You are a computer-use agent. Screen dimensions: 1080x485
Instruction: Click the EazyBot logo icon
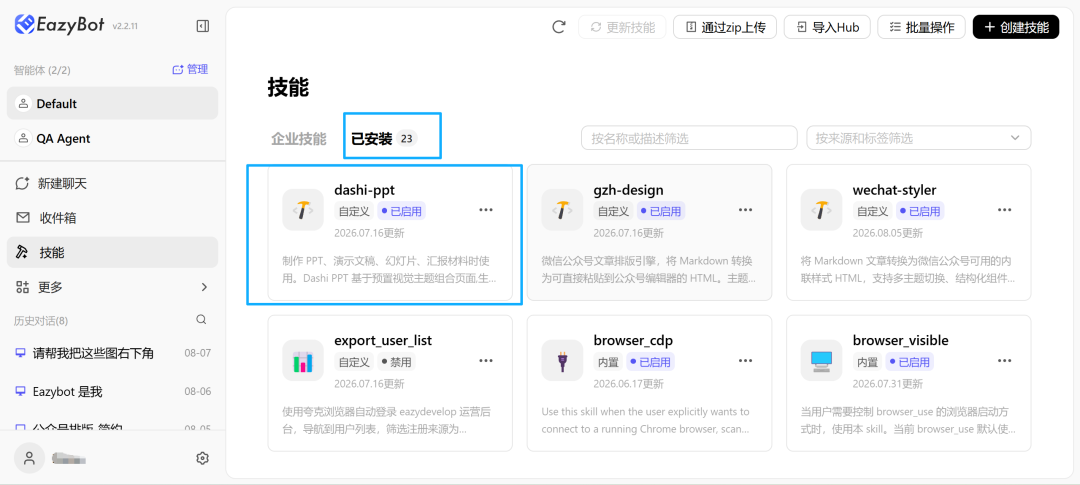pyautogui.click(x=24, y=25)
